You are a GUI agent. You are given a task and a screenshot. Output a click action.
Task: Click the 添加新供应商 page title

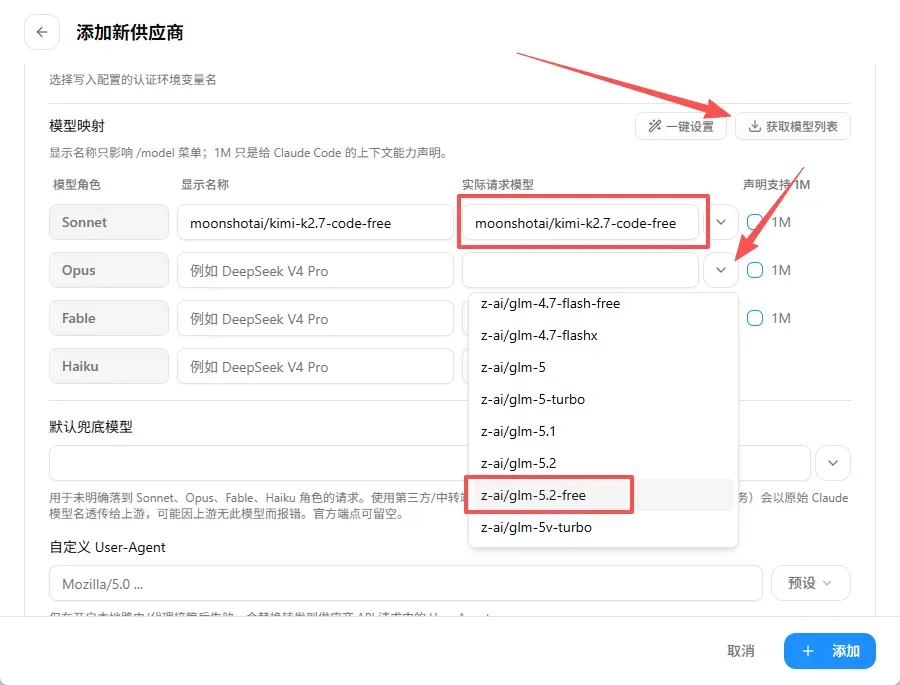click(x=130, y=33)
